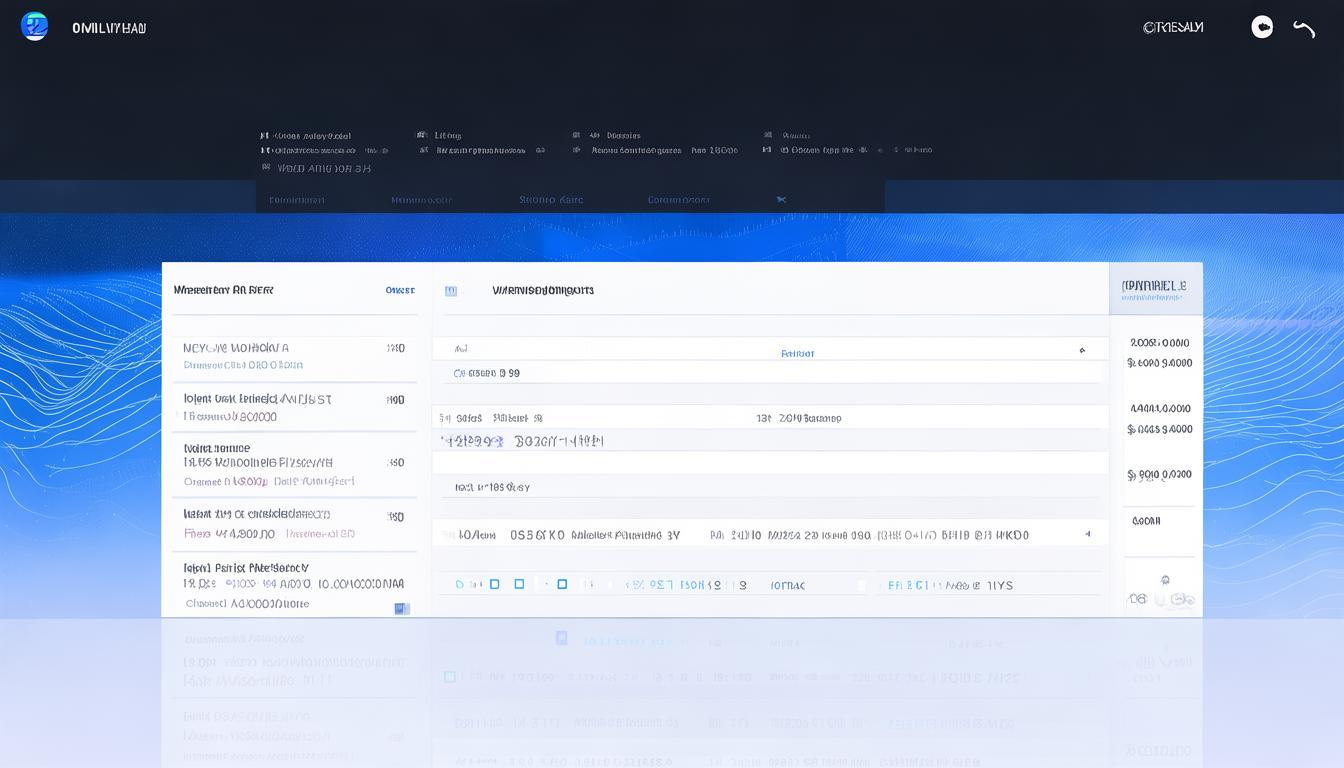Click the blue circular app logo
Image resolution: width=1344 pixels, height=768 pixels.
(x=35, y=27)
